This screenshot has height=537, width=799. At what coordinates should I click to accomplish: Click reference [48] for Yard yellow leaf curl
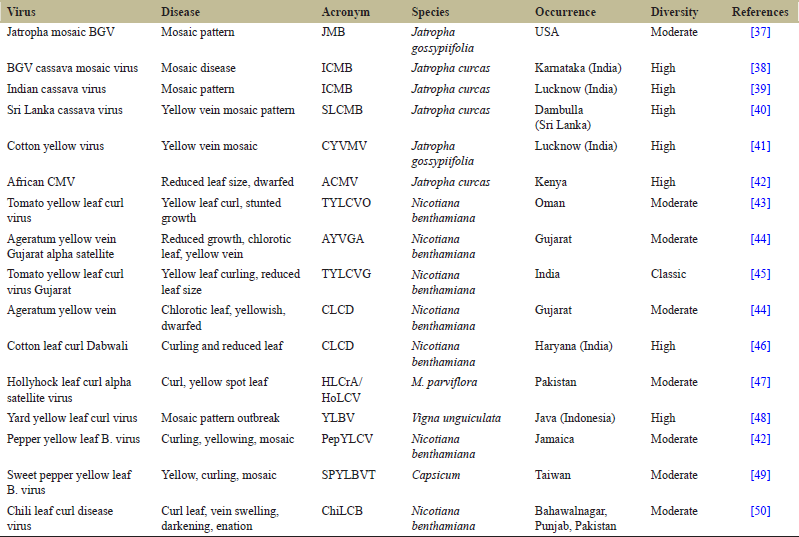[760, 418]
